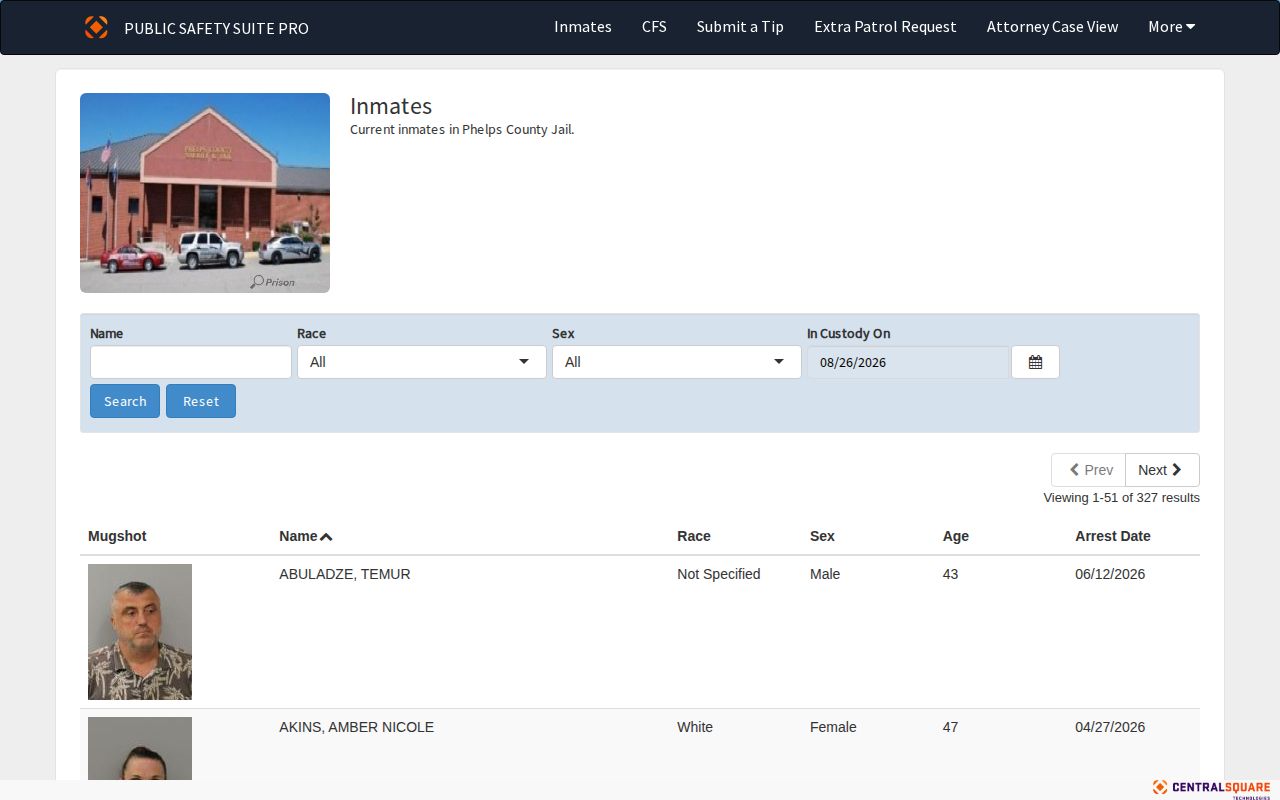Click the Prev pagination button
This screenshot has height=800, width=1280.
(x=1088, y=470)
